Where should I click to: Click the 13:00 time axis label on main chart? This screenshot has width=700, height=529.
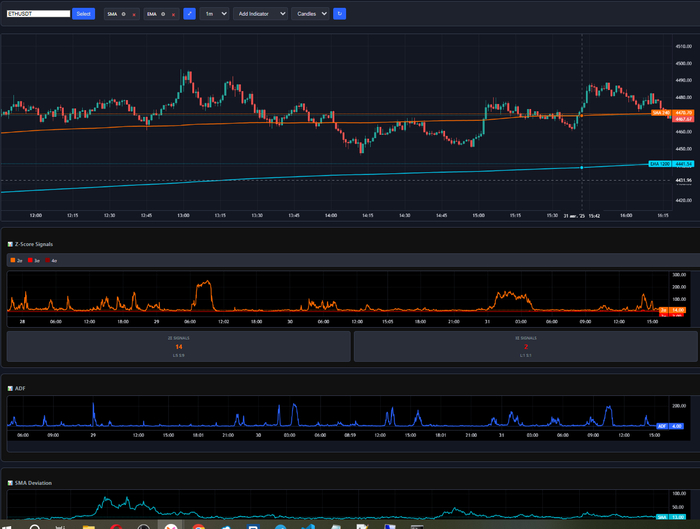point(183,215)
